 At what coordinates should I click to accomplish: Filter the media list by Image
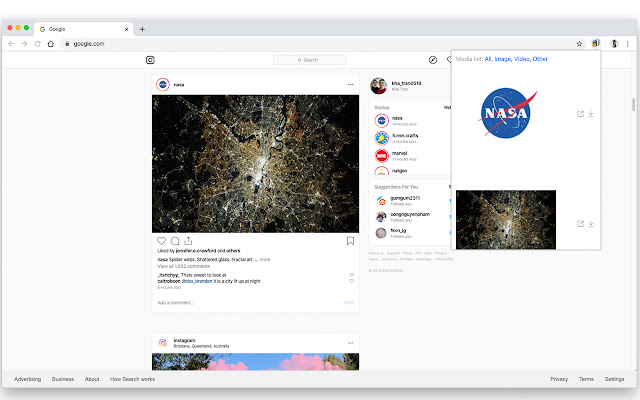[502, 59]
